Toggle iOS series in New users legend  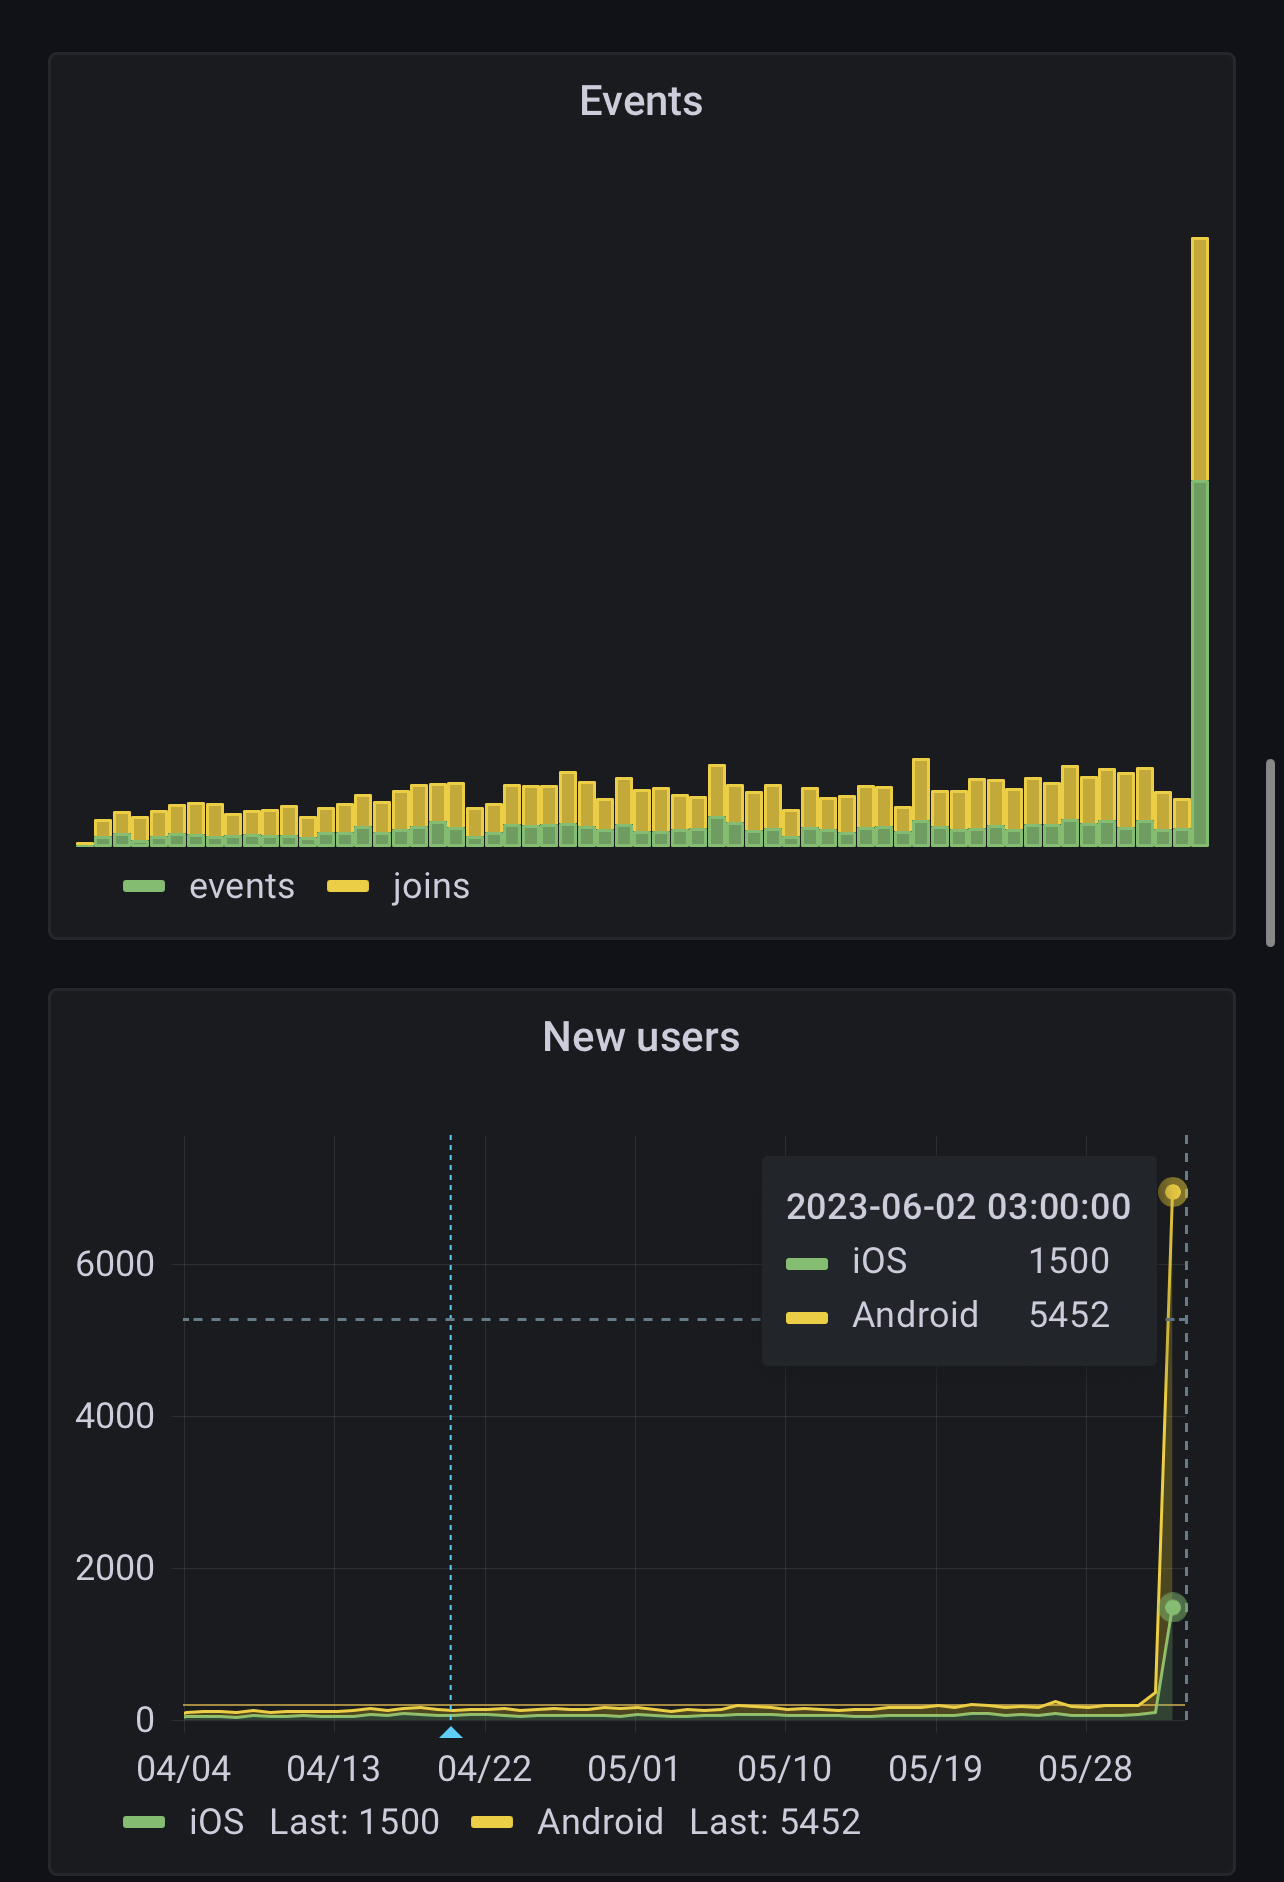217,1822
